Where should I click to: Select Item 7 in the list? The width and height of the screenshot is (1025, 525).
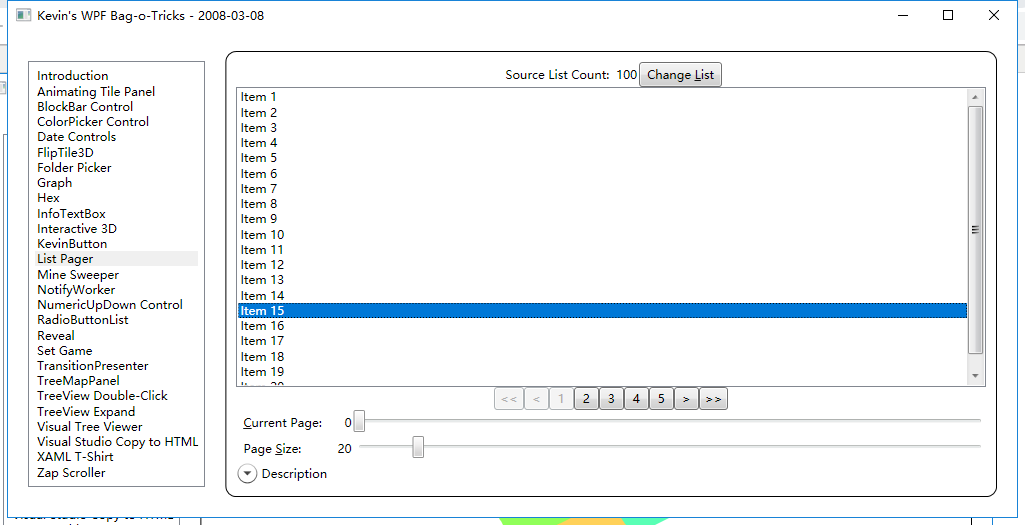coord(259,189)
